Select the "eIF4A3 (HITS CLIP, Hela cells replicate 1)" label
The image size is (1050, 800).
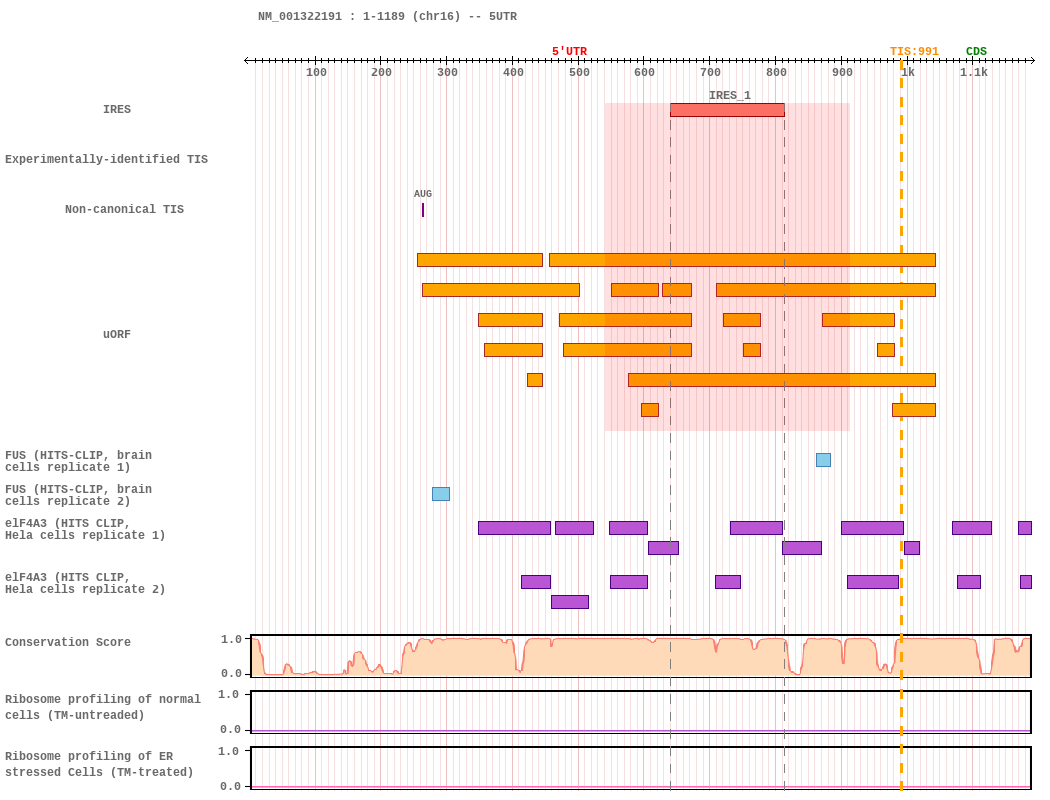(85, 529)
